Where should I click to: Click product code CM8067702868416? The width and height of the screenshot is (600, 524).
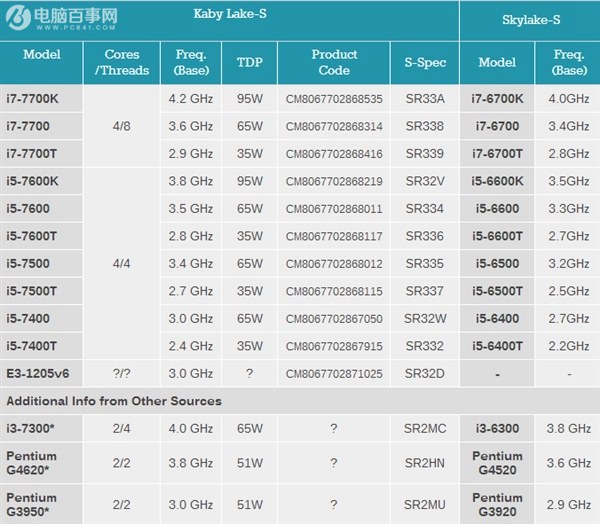(334, 154)
